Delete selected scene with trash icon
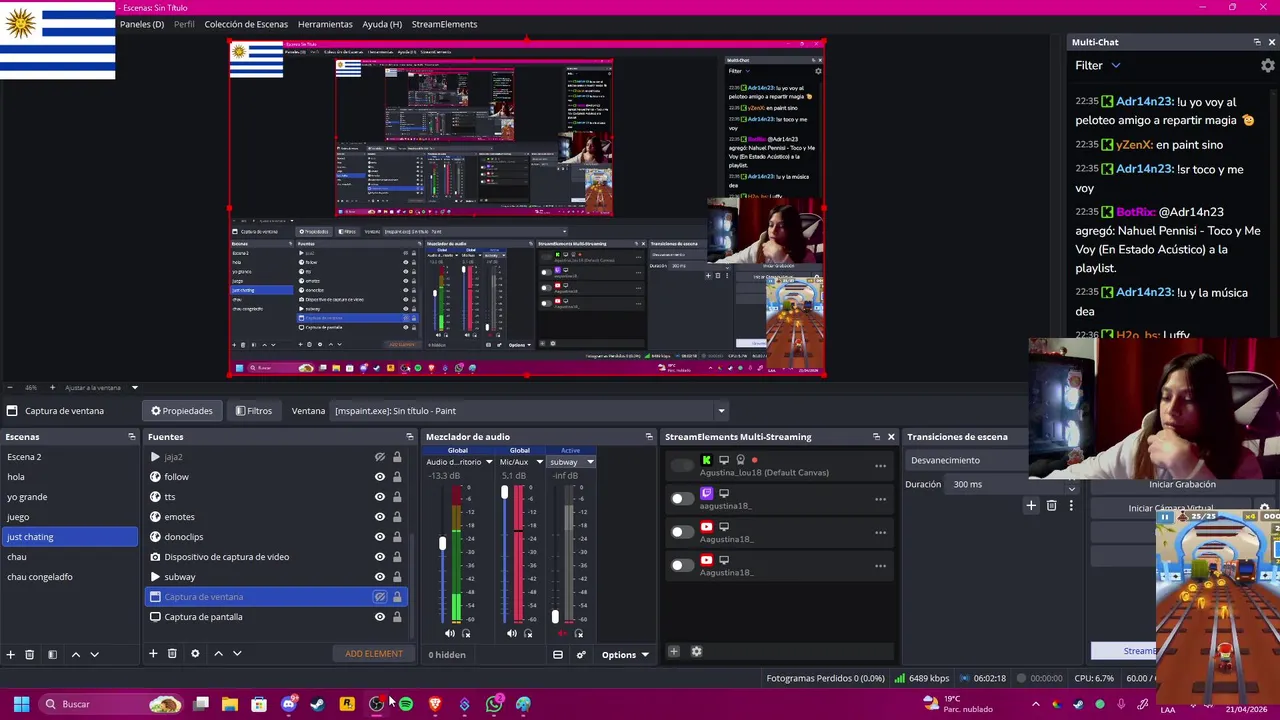This screenshot has width=1280, height=720. click(x=29, y=654)
